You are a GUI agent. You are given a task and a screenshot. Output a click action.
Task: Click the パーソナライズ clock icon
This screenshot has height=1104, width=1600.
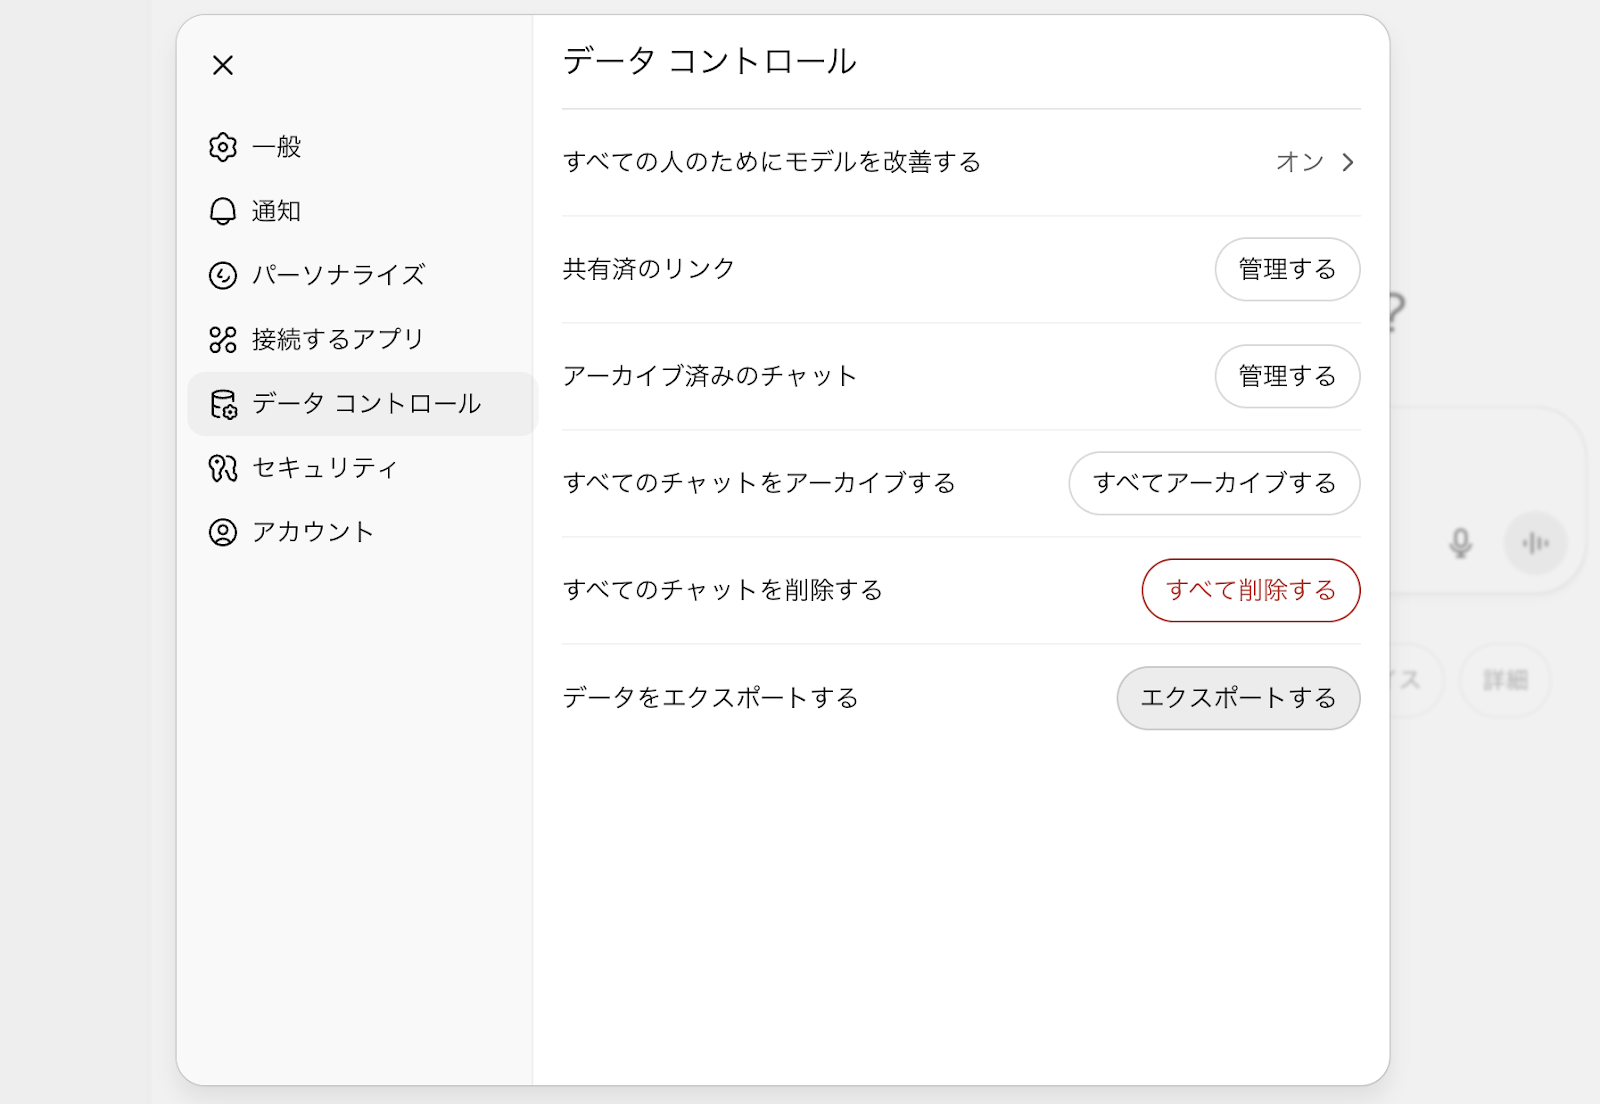coord(222,275)
